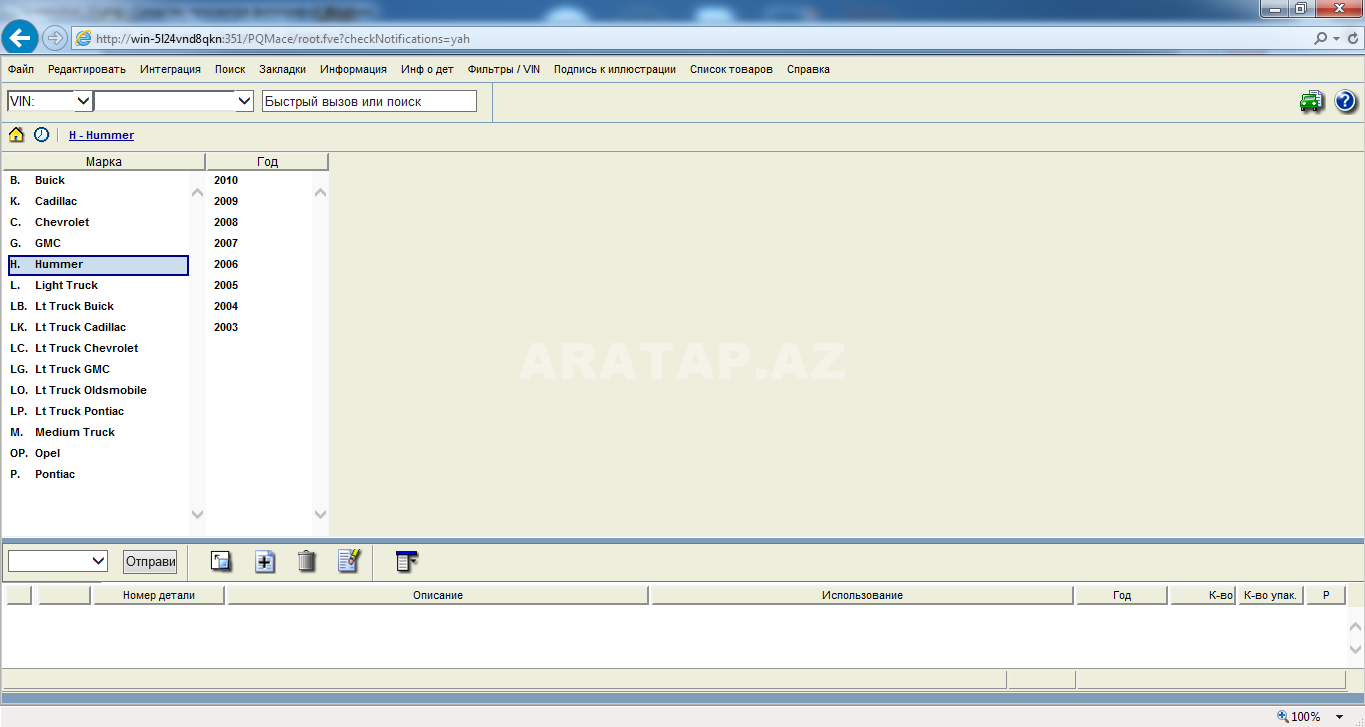Viewport: 1365px width, 727px height.
Task: Select Hummer in the Марка list
Action: coord(98,265)
